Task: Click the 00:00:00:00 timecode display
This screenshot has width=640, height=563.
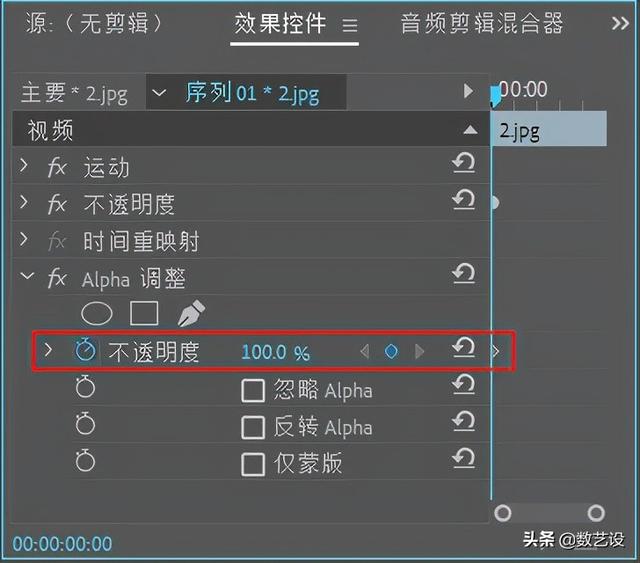Action: point(62,544)
